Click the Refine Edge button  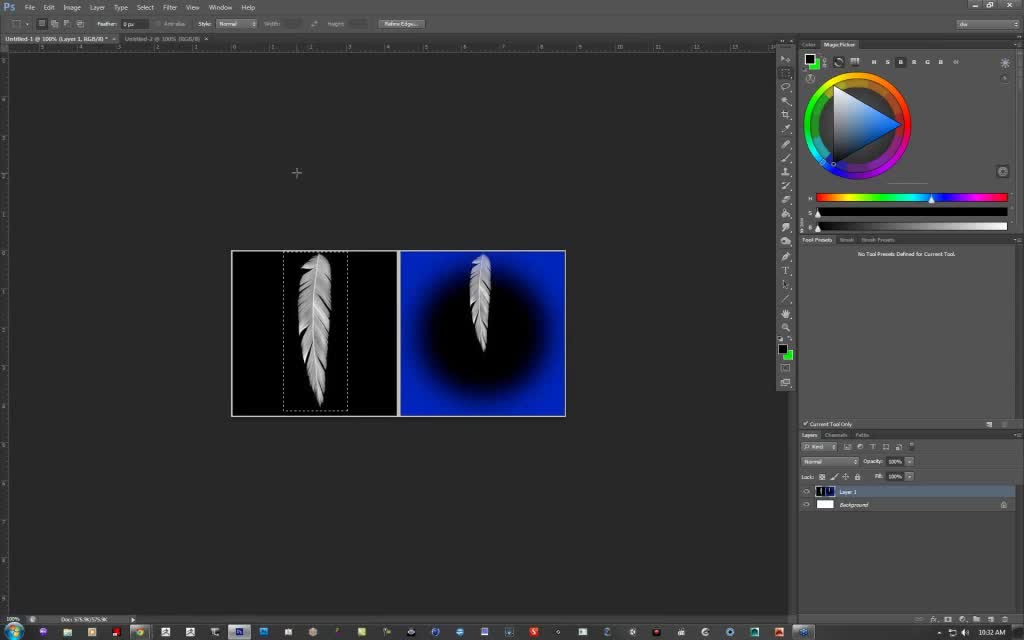(401, 23)
